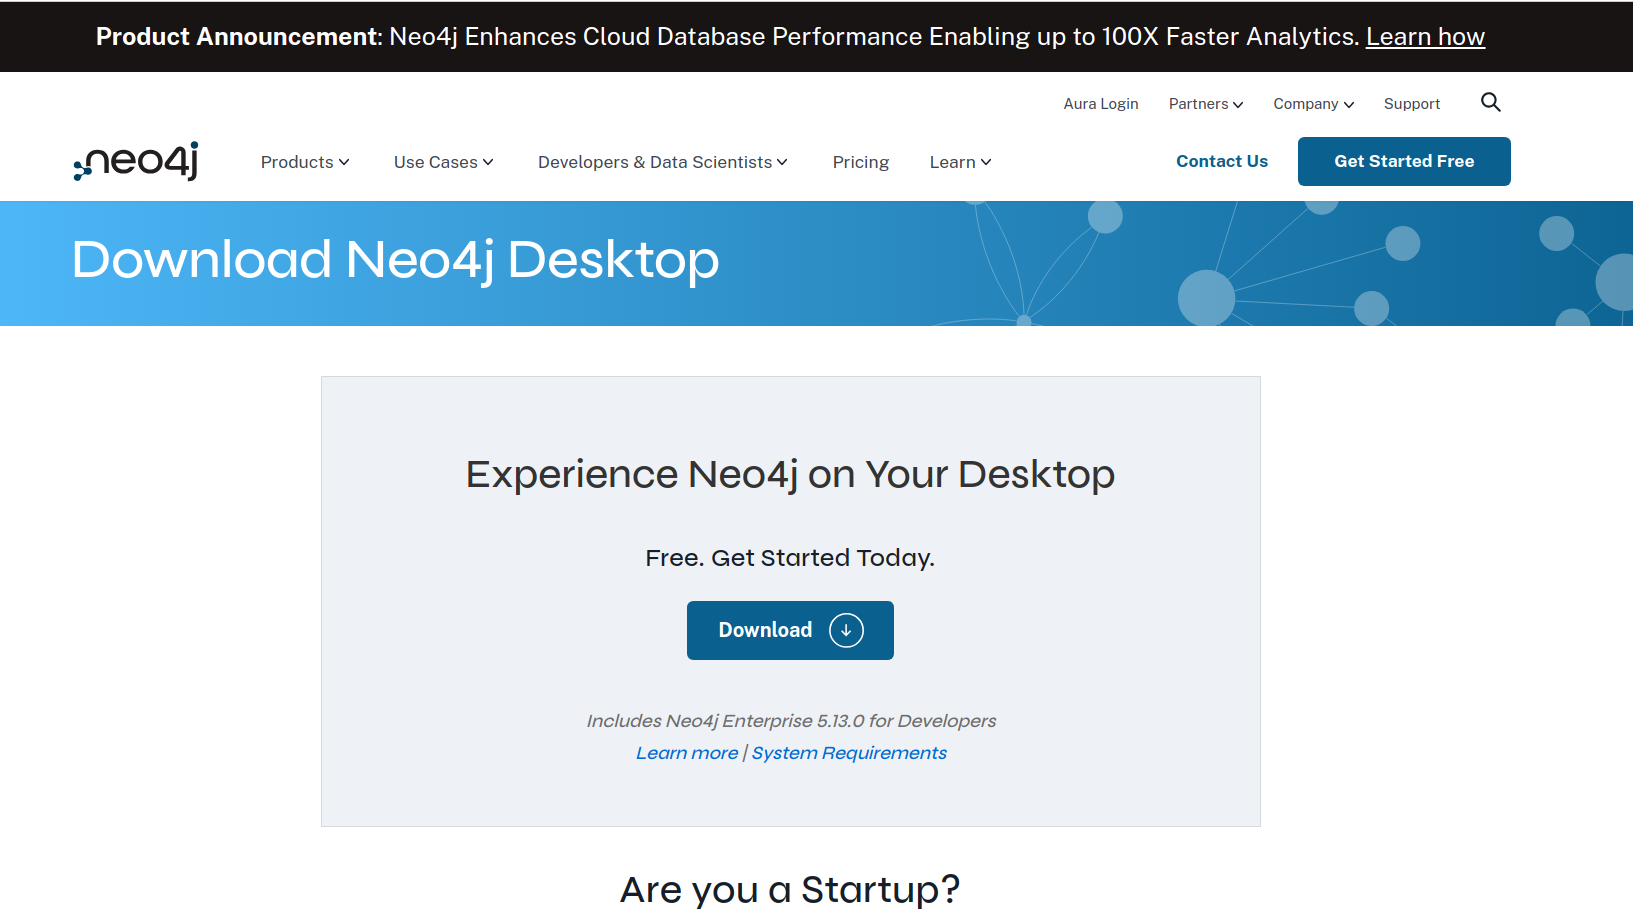
Task: Expand the Products menu
Action: pyautogui.click(x=305, y=162)
